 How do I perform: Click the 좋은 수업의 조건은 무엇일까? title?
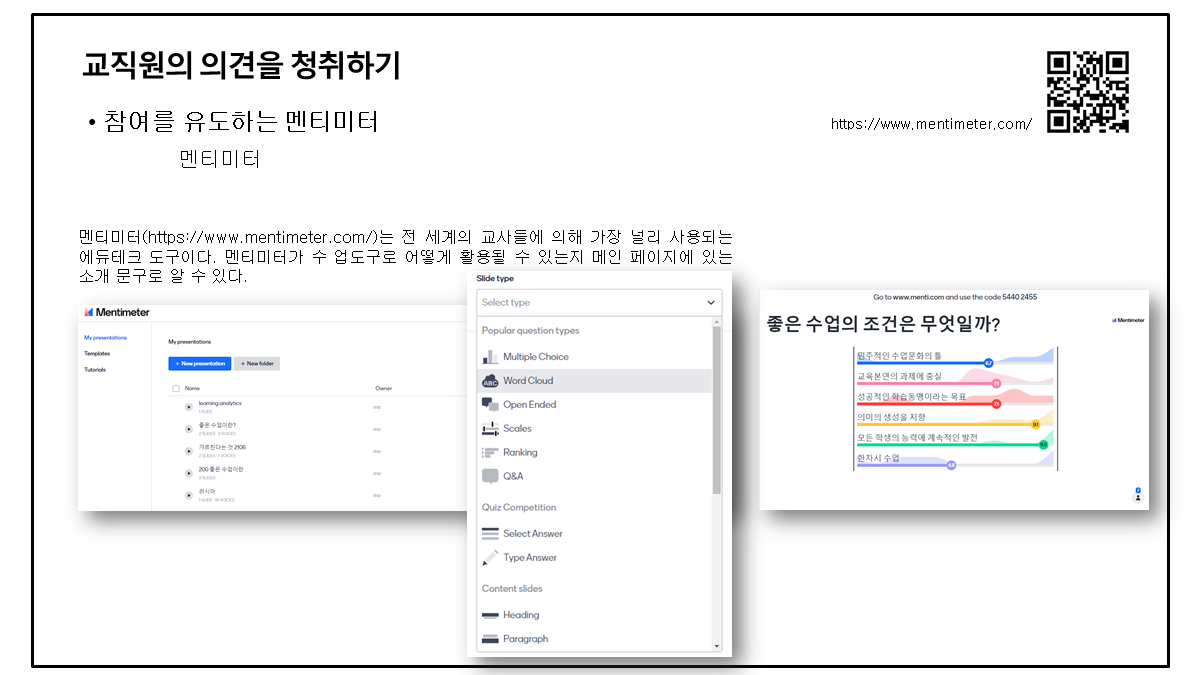(884, 325)
